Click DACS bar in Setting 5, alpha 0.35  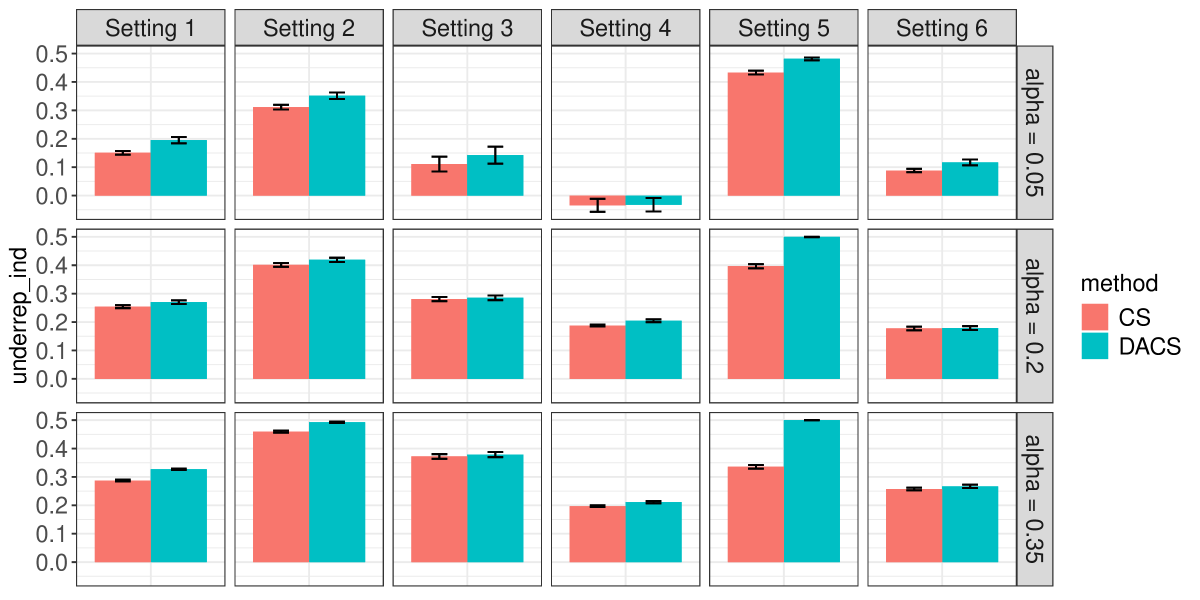[x=811, y=491]
